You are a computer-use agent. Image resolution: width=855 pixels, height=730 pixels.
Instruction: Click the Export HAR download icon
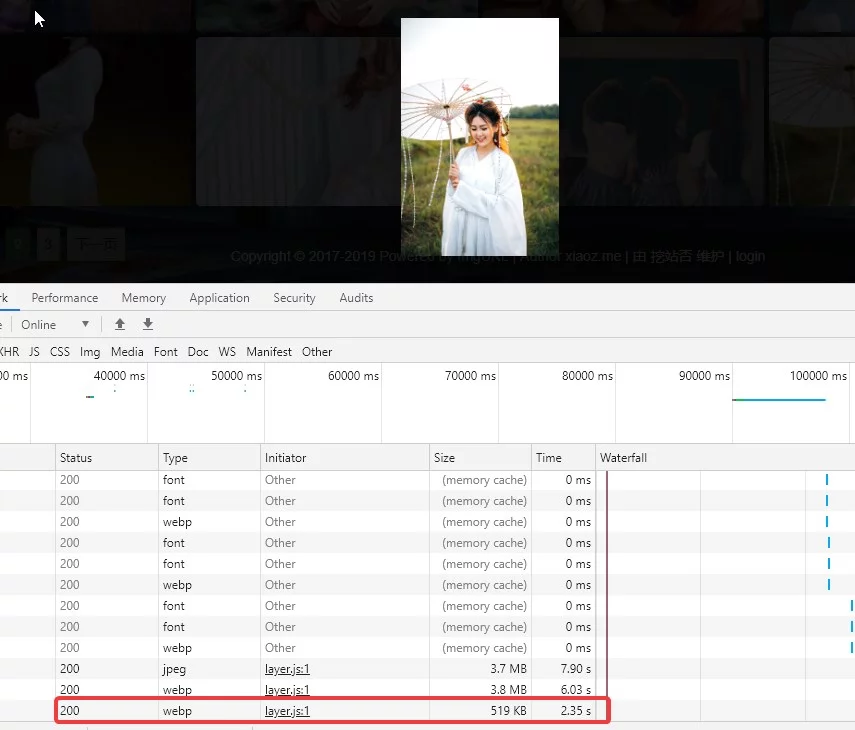click(148, 324)
